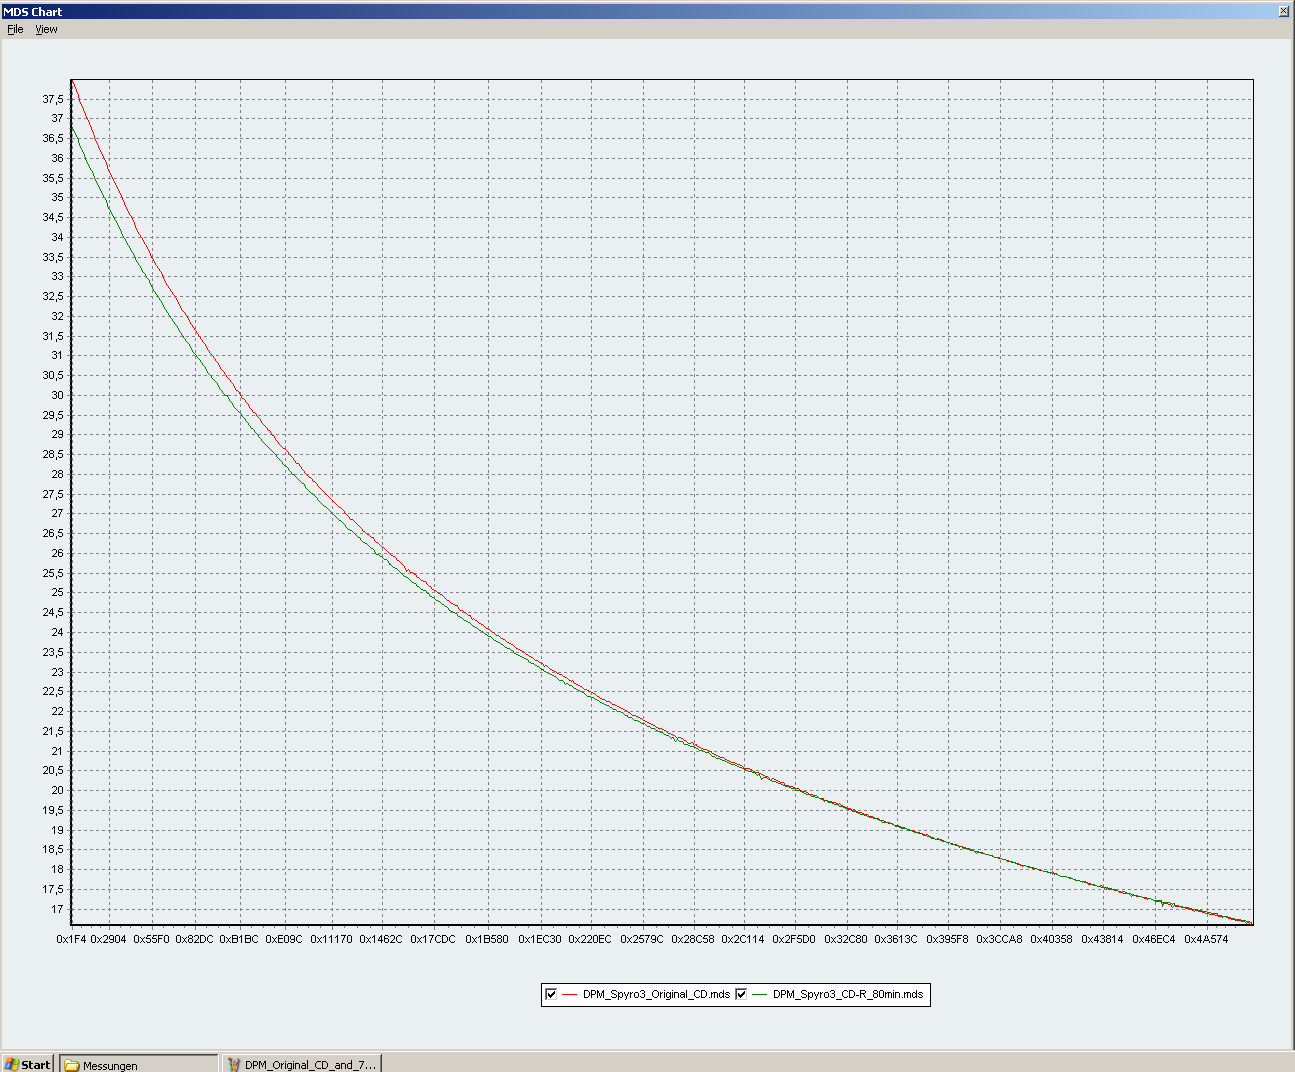Click the red line legend swatch
The height and width of the screenshot is (1072, 1295).
click(x=570, y=994)
